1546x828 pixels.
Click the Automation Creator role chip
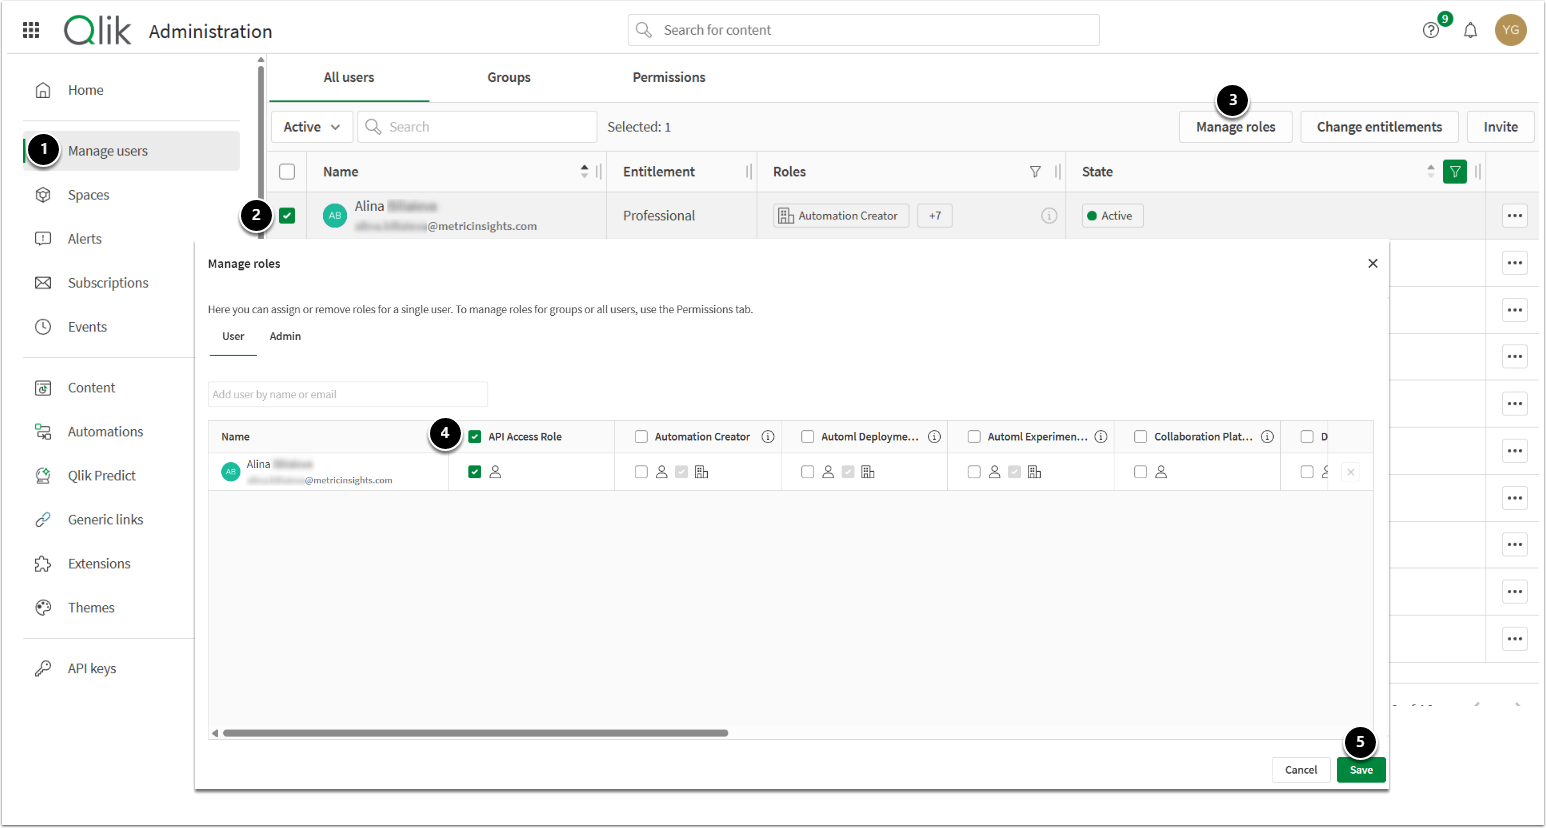click(x=841, y=216)
